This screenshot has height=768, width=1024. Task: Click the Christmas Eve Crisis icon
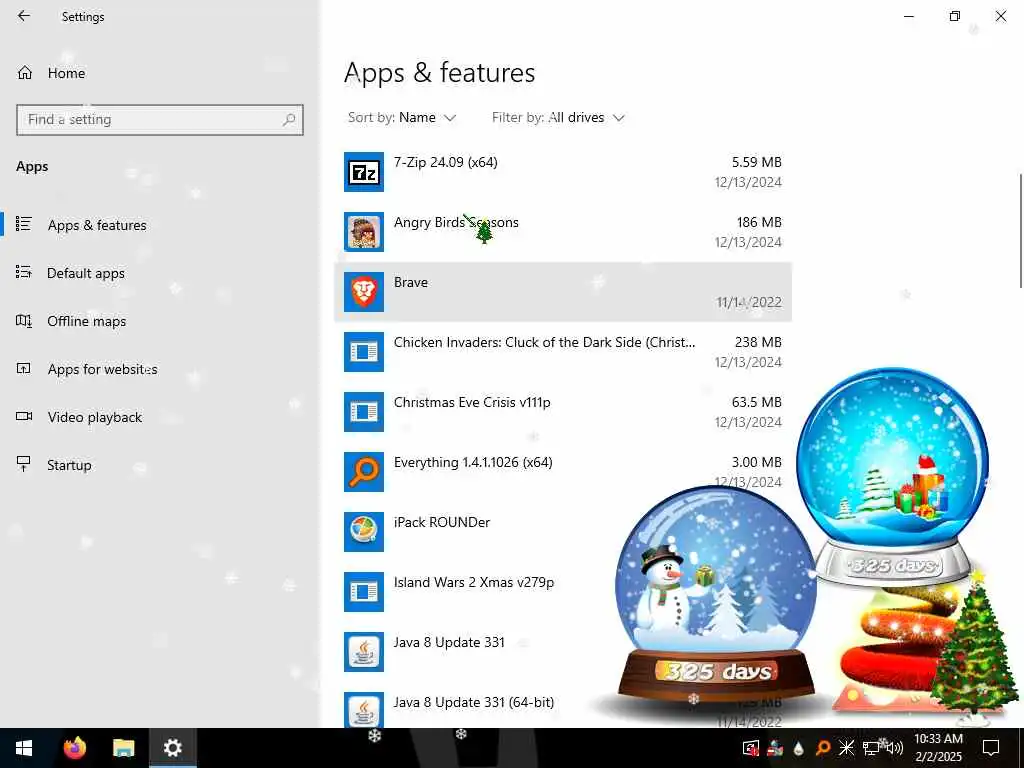pyautogui.click(x=364, y=412)
